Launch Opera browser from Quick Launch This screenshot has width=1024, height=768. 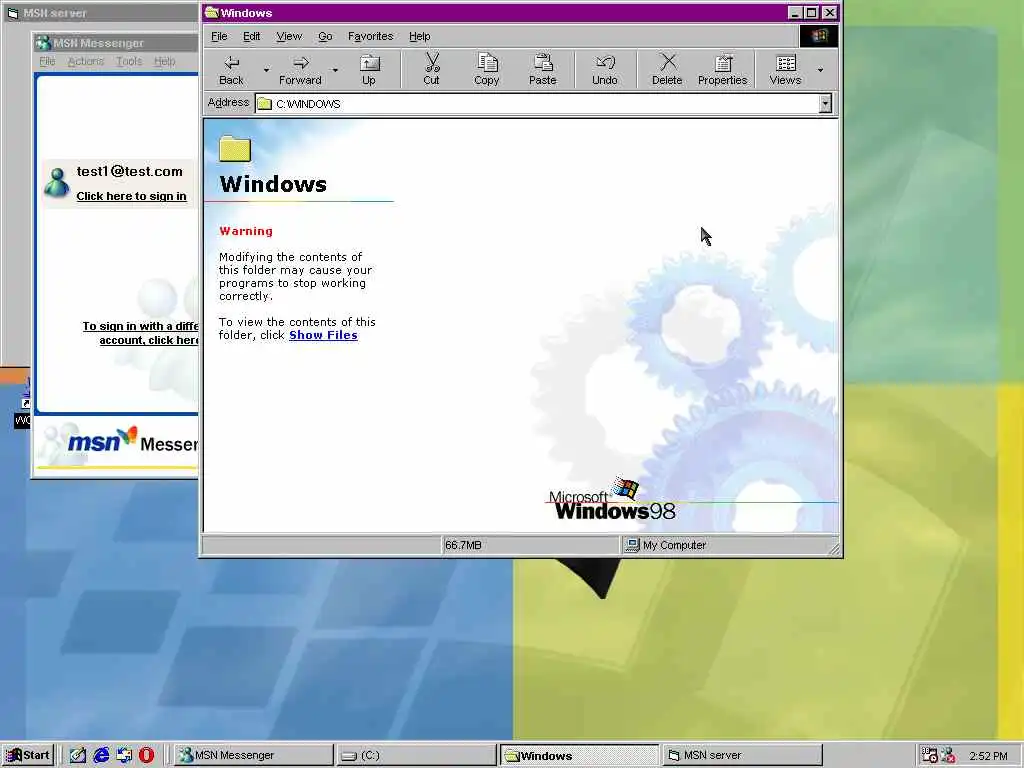[146, 756]
